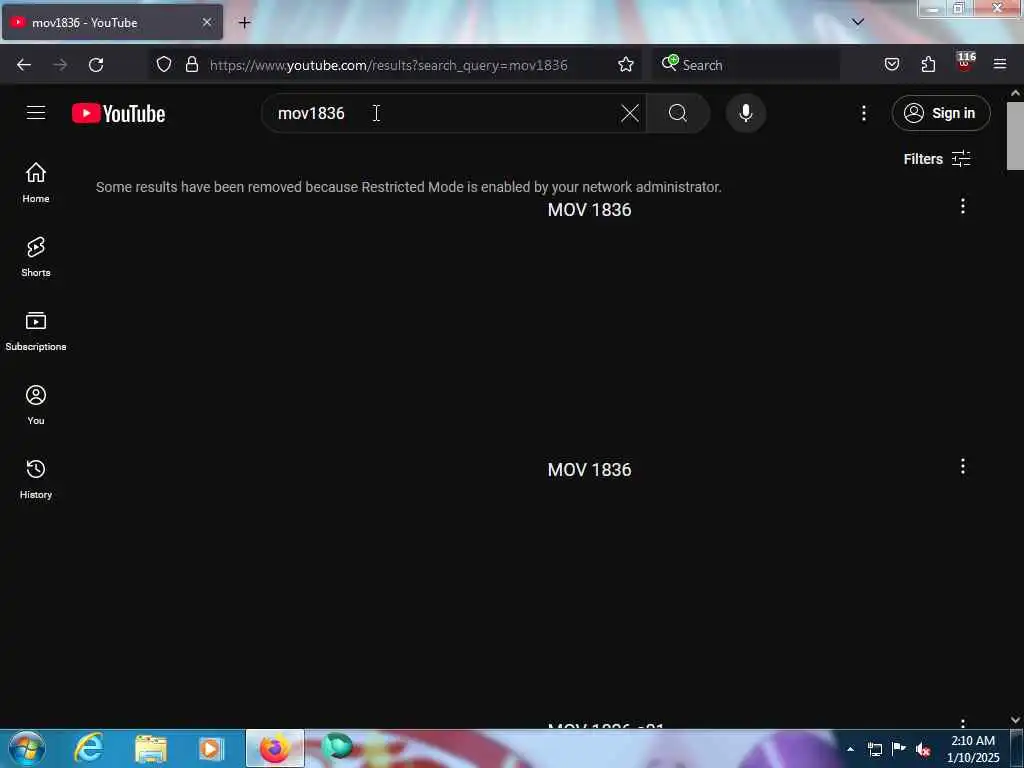Open Windows Explorer folder on the taskbar

pyautogui.click(x=151, y=749)
